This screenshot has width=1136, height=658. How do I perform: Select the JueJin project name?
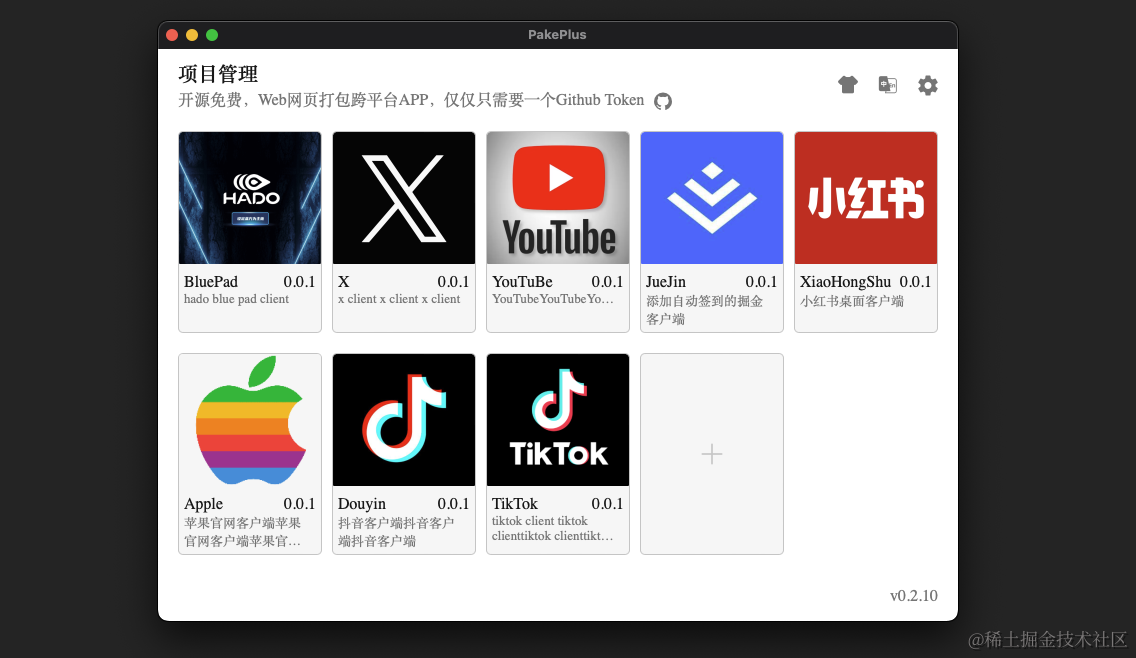coord(666,282)
